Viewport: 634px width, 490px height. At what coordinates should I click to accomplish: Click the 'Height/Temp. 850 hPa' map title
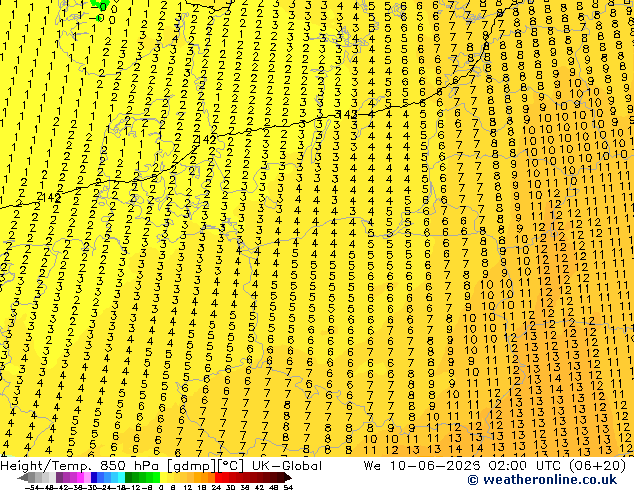coord(80,466)
